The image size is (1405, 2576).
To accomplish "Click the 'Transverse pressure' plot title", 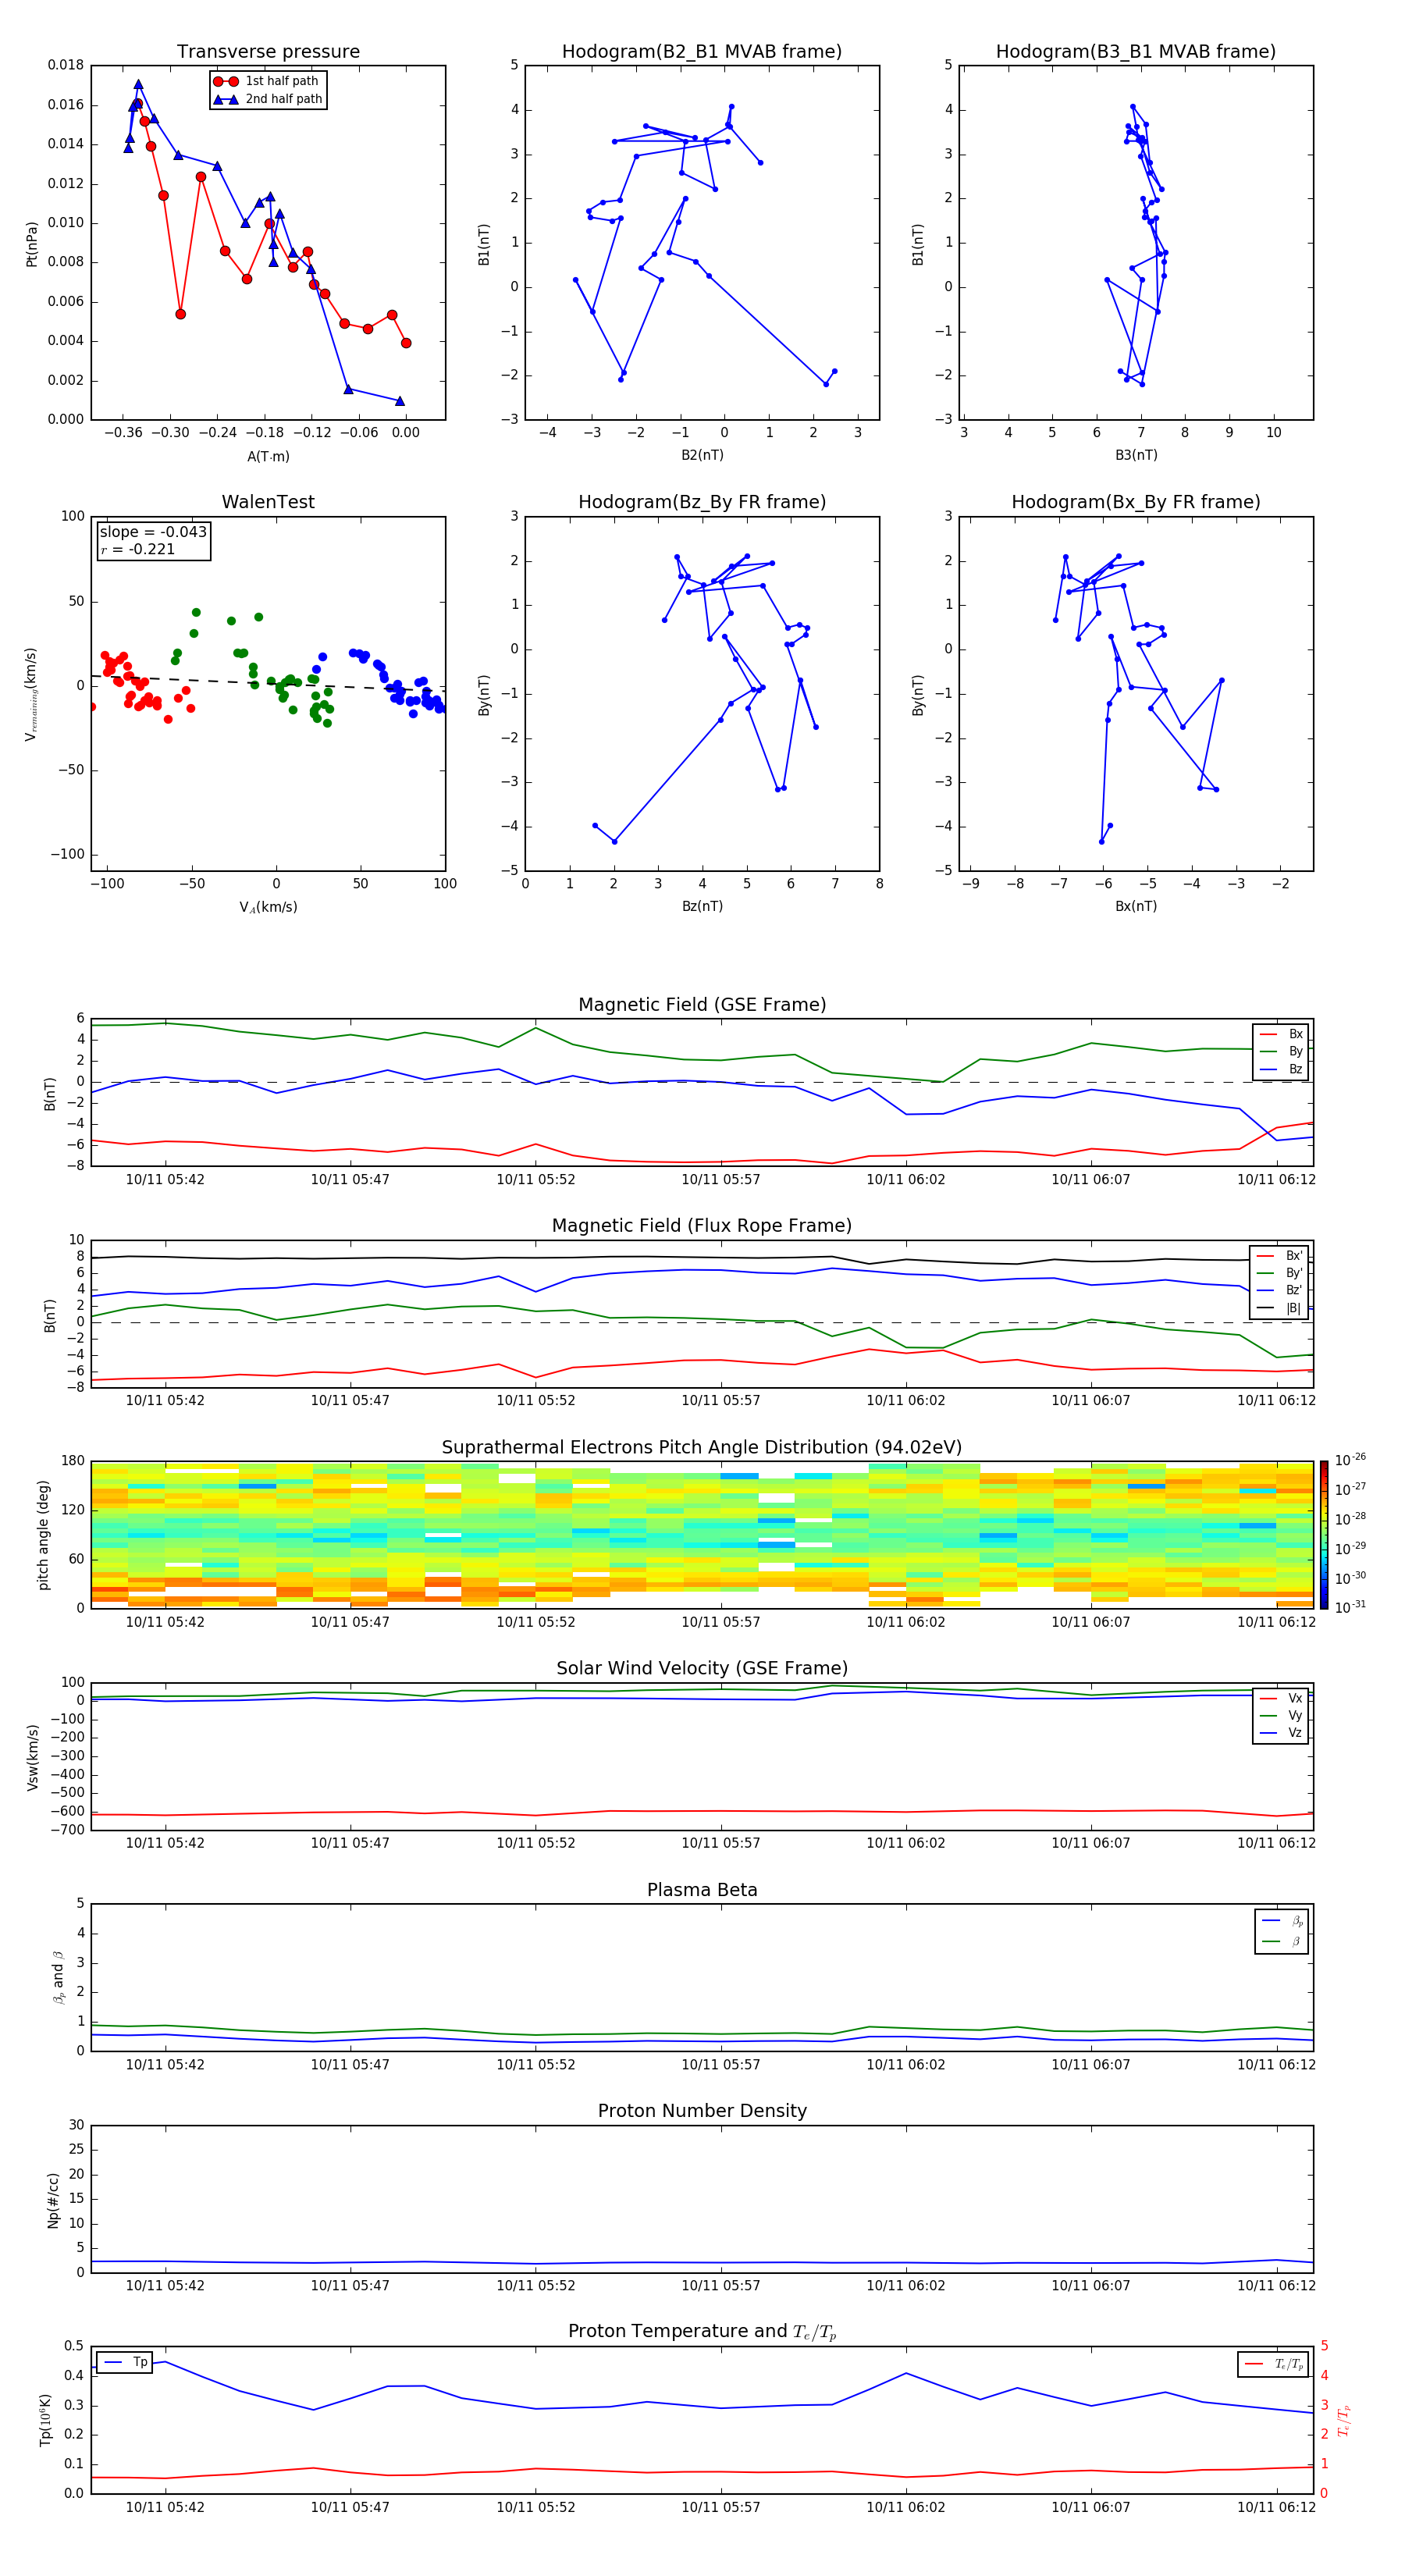I will [268, 52].
